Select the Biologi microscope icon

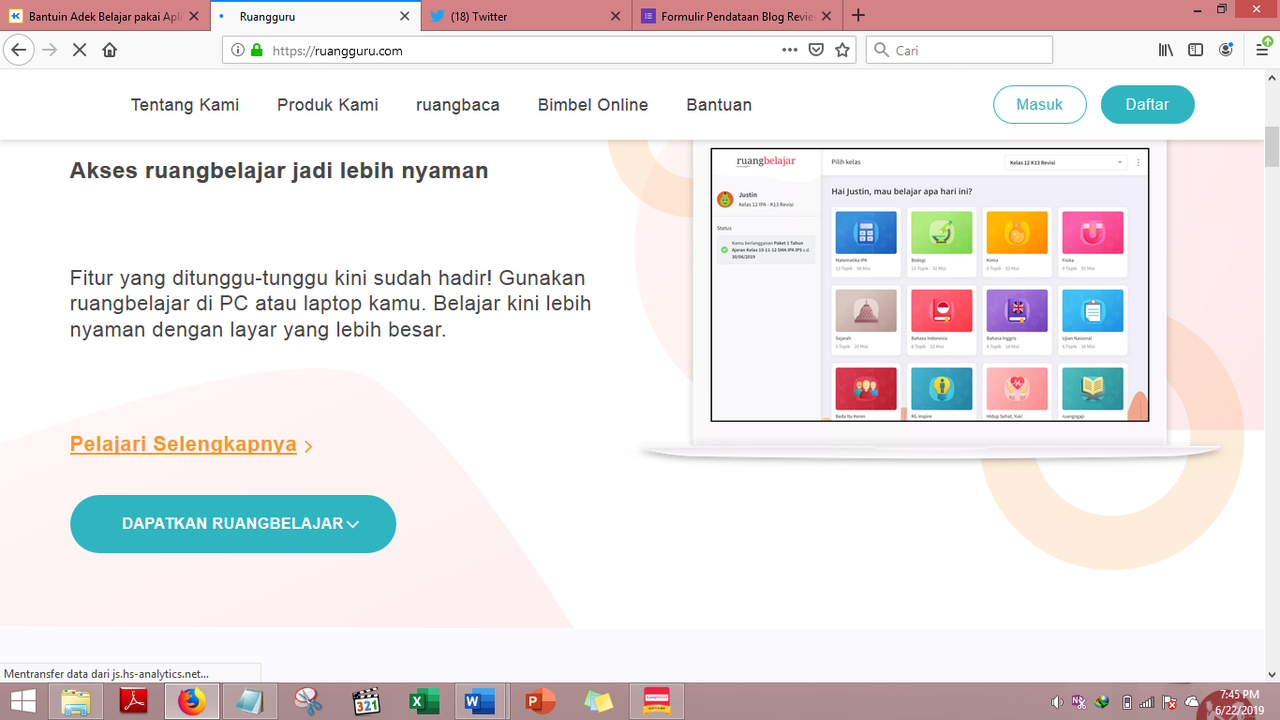[941, 232]
